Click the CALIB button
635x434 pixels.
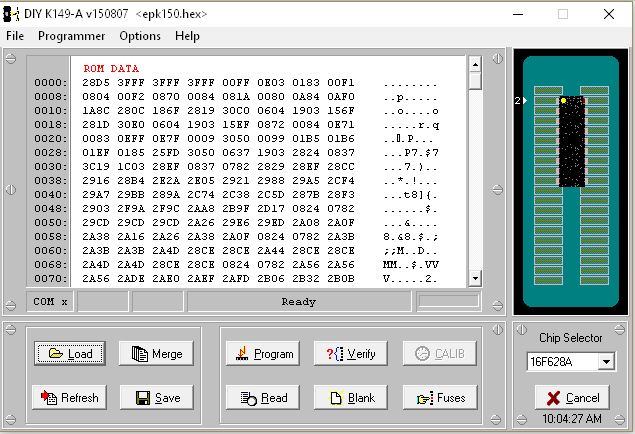point(440,353)
